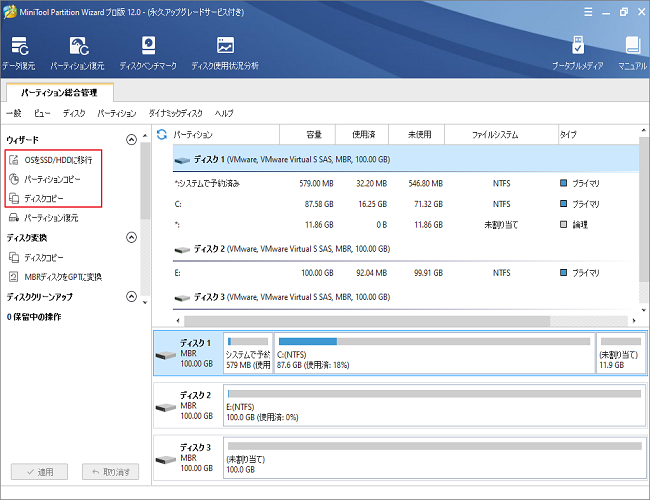Collapse the ディスククリーンアップ section
Viewport: 650px width, 500px height.
pyautogui.click(x=131, y=297)
